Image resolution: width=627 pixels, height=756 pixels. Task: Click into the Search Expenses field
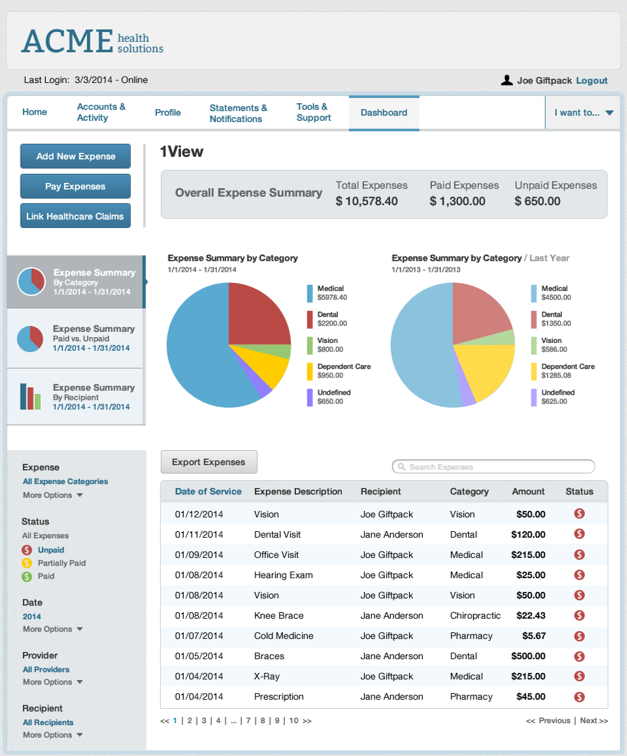pyautogui.click(x=494, y=467)
